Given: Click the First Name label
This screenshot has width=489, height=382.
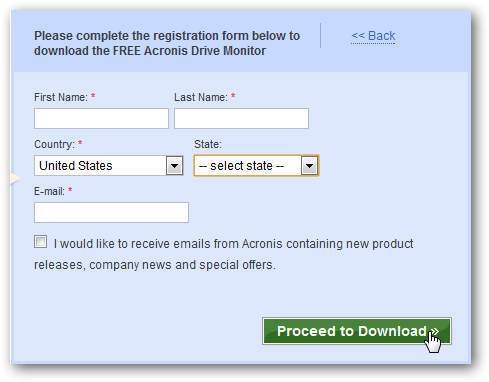Looking at the screenshot, I should click(61, 97).
